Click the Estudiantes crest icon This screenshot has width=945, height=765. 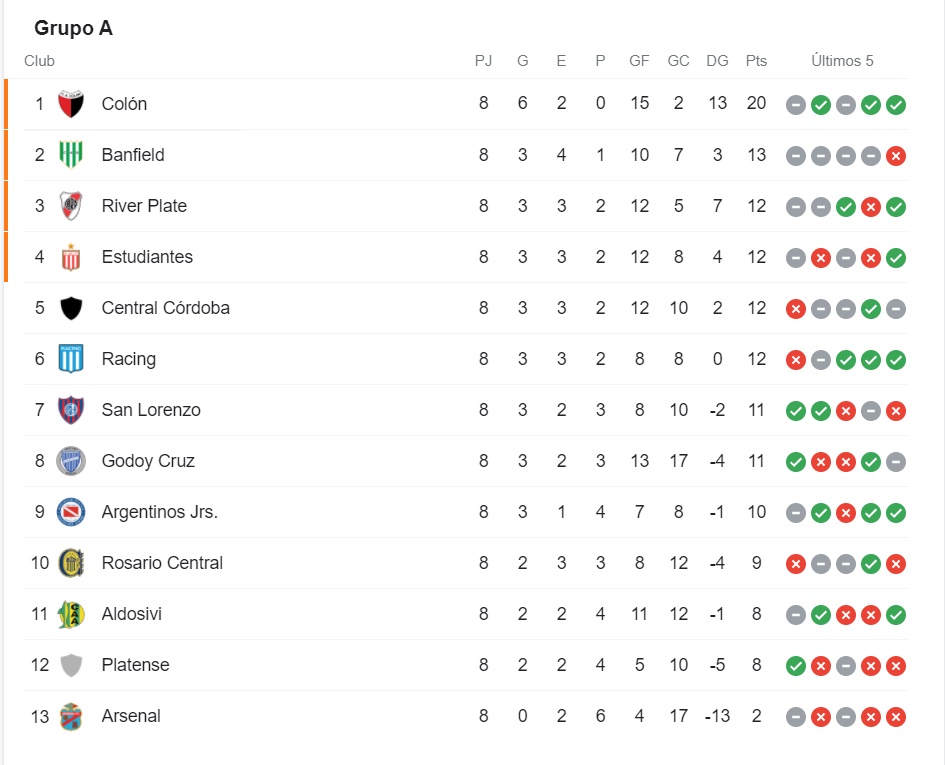[71, 257]
